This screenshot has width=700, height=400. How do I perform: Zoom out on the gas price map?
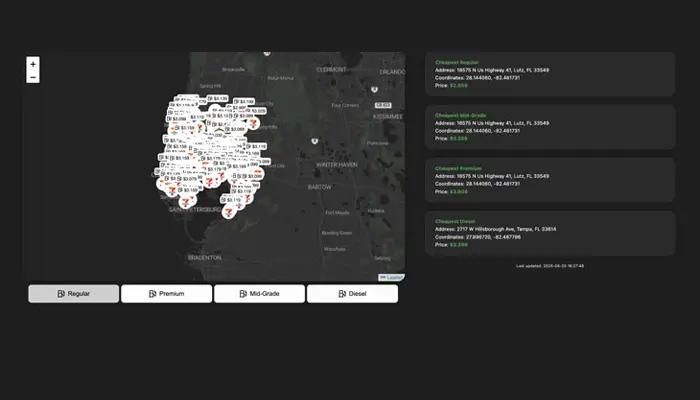tap(33, 77)
